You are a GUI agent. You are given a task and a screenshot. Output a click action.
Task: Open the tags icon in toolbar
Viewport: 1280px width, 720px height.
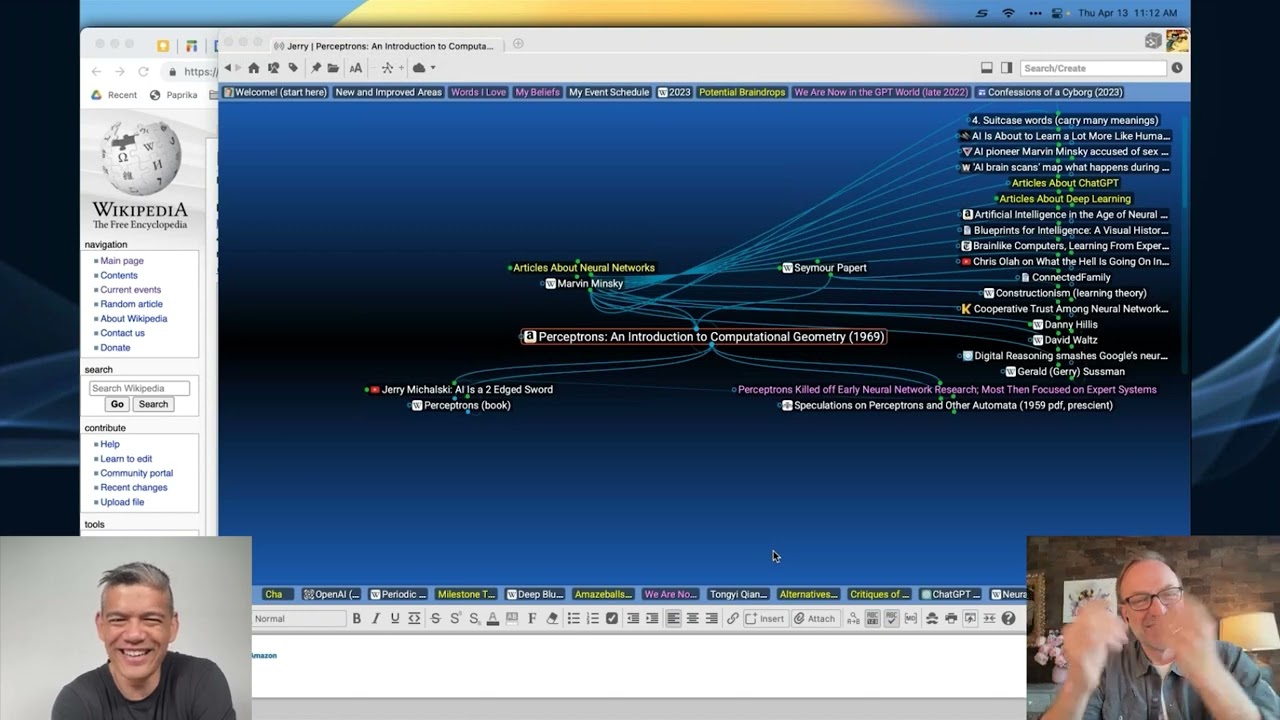coord(293,68)
